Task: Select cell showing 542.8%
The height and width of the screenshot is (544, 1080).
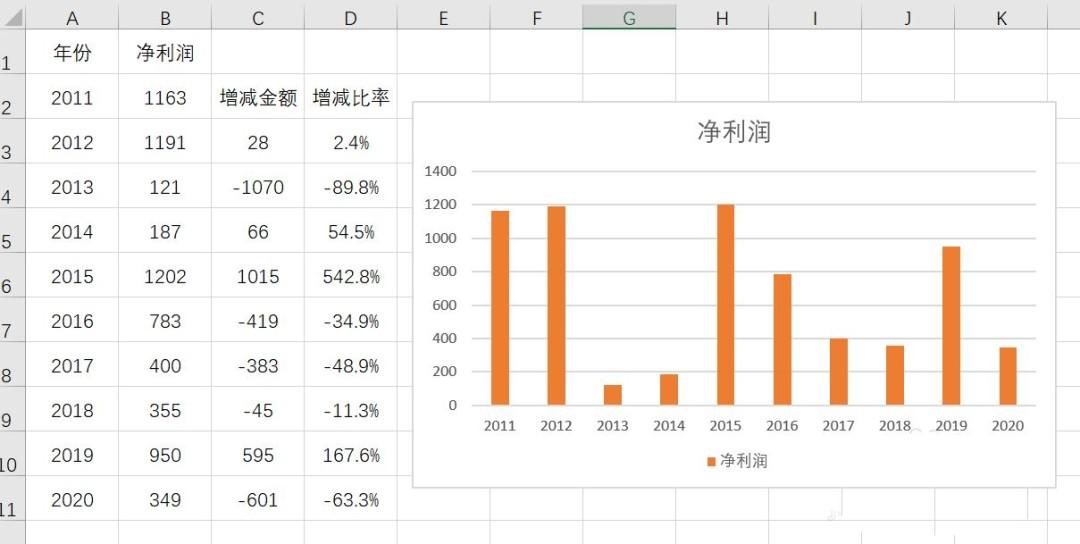Action: [351, 277]
